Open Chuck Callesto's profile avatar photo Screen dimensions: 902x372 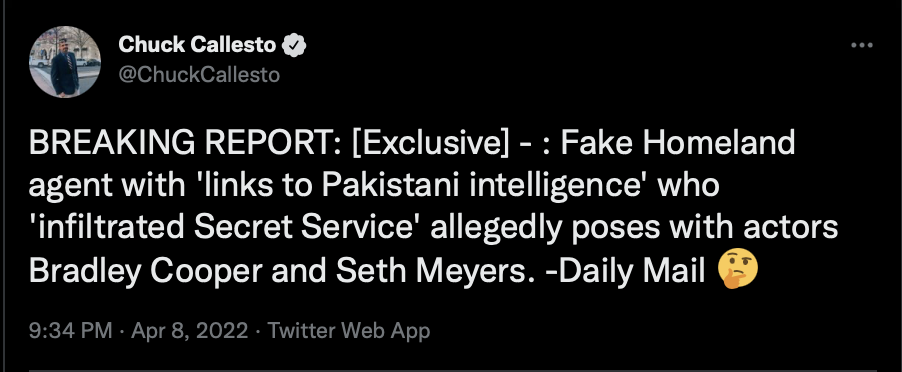tap(65, 62)
